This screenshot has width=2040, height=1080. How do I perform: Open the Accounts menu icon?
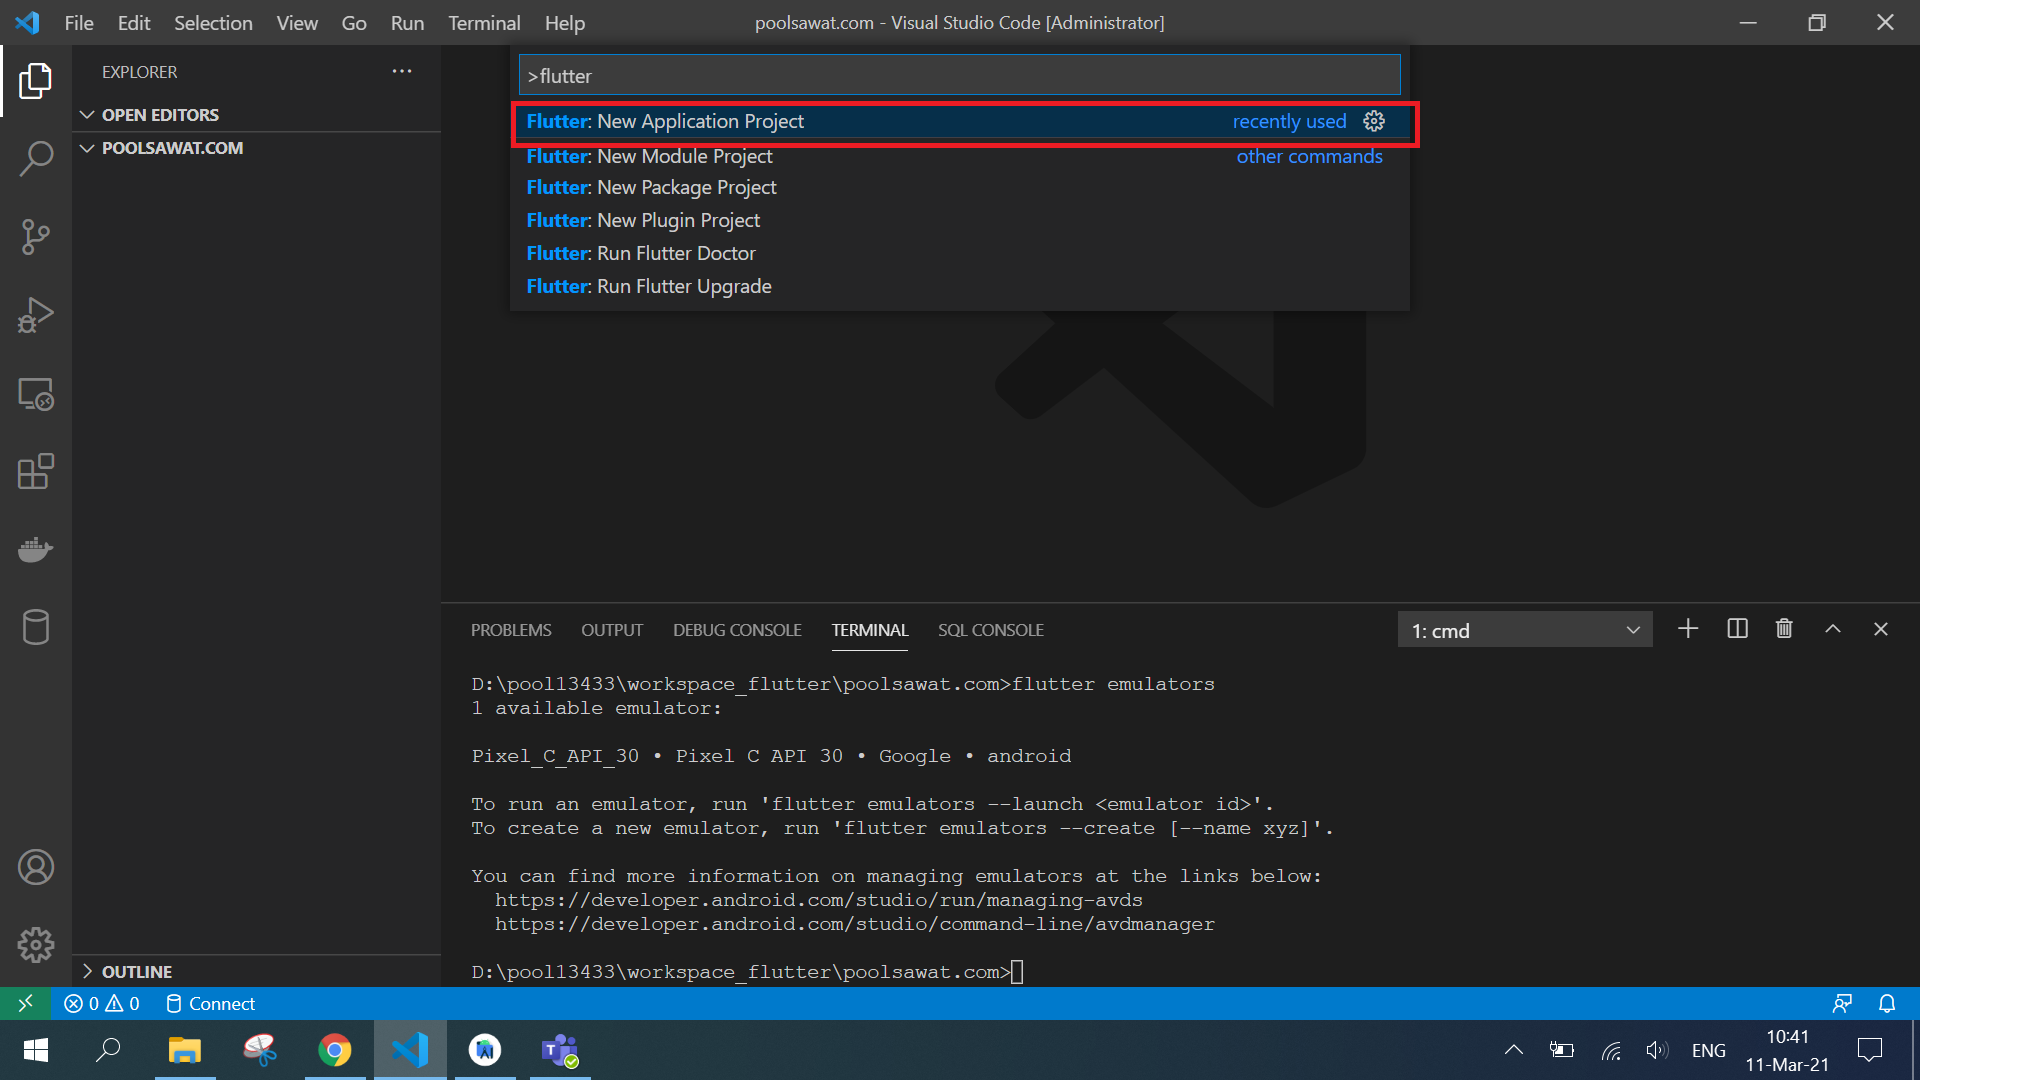point(36,867)
